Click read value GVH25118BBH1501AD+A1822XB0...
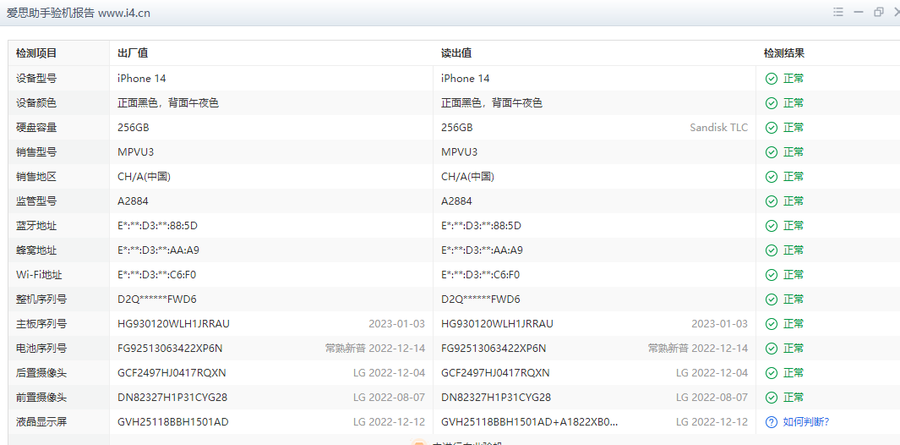Viewport: 900px width, 445px height. 529,422
